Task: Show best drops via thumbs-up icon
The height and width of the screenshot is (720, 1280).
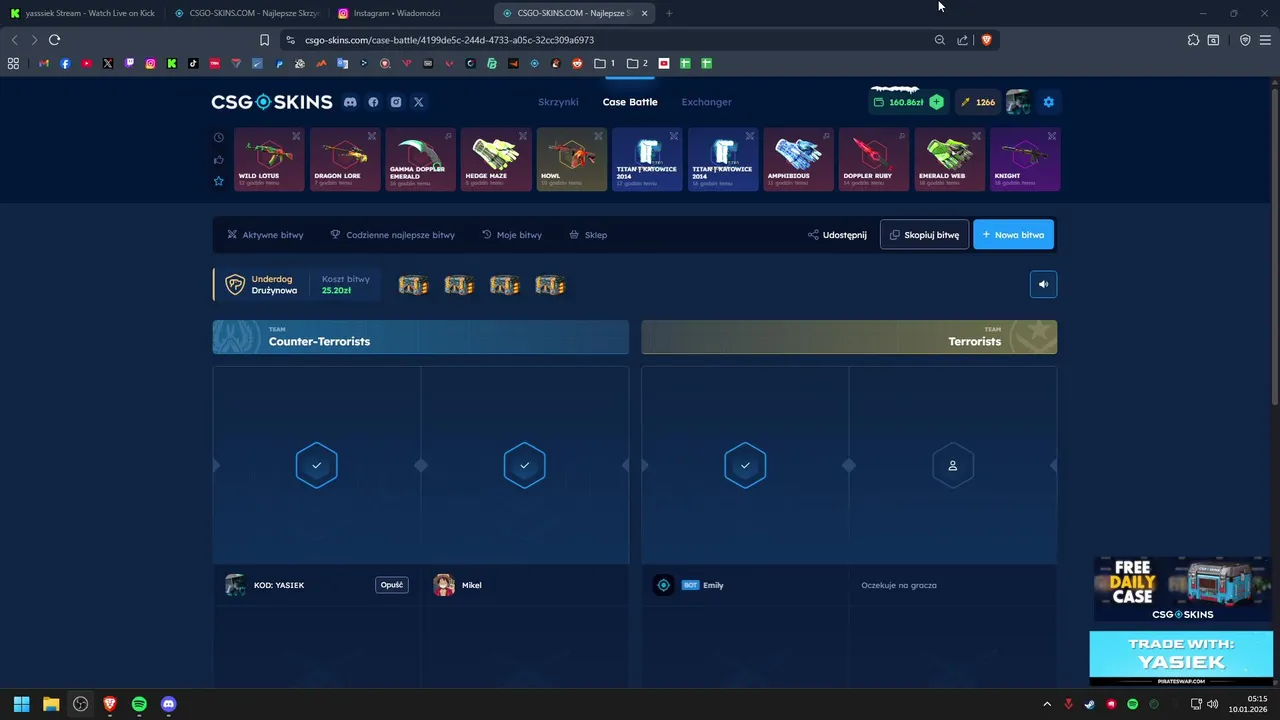Action: 219,159
